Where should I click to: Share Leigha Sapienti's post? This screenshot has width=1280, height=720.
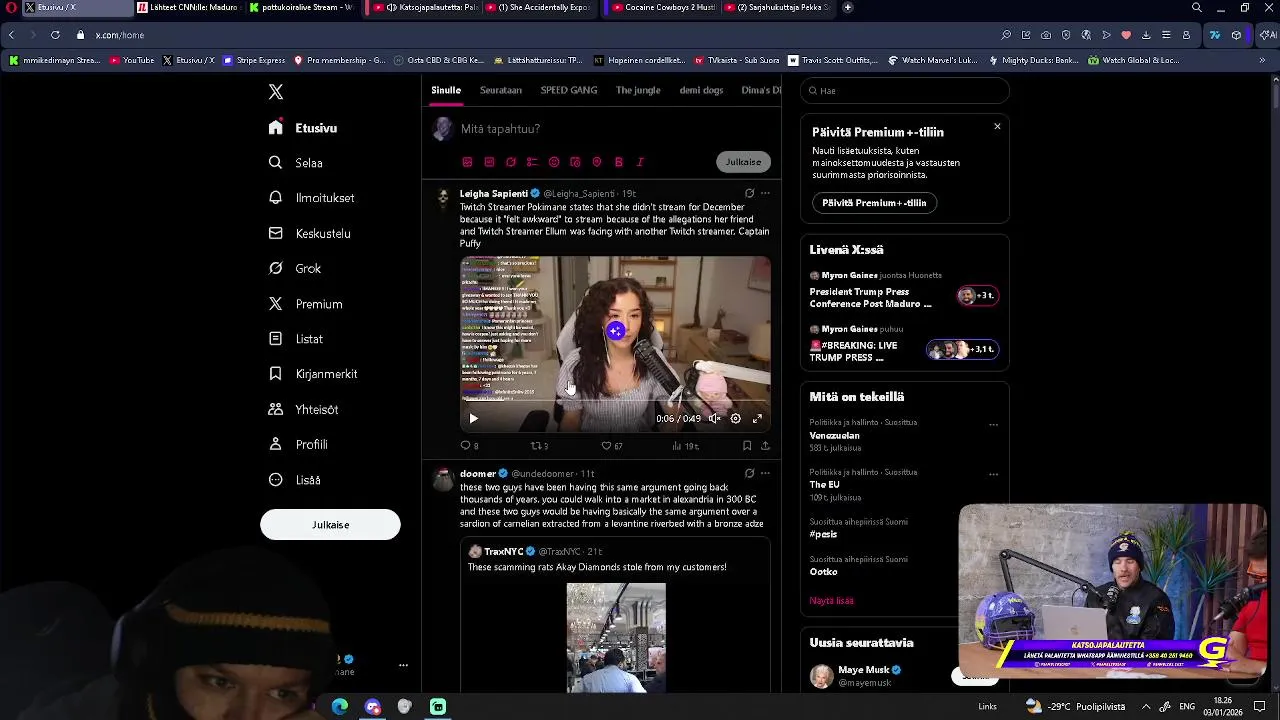pos(765,446)
